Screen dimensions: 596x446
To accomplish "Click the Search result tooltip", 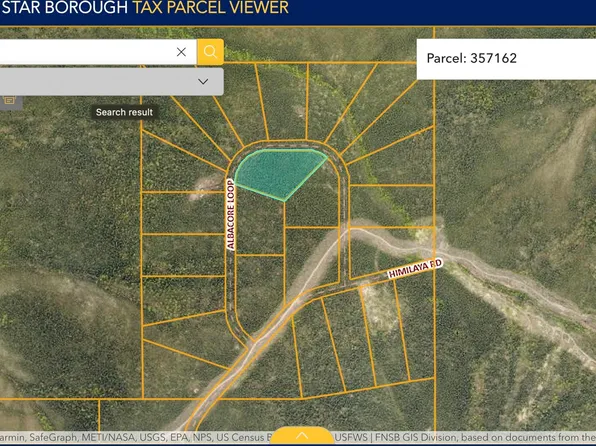I will point(124,112).
